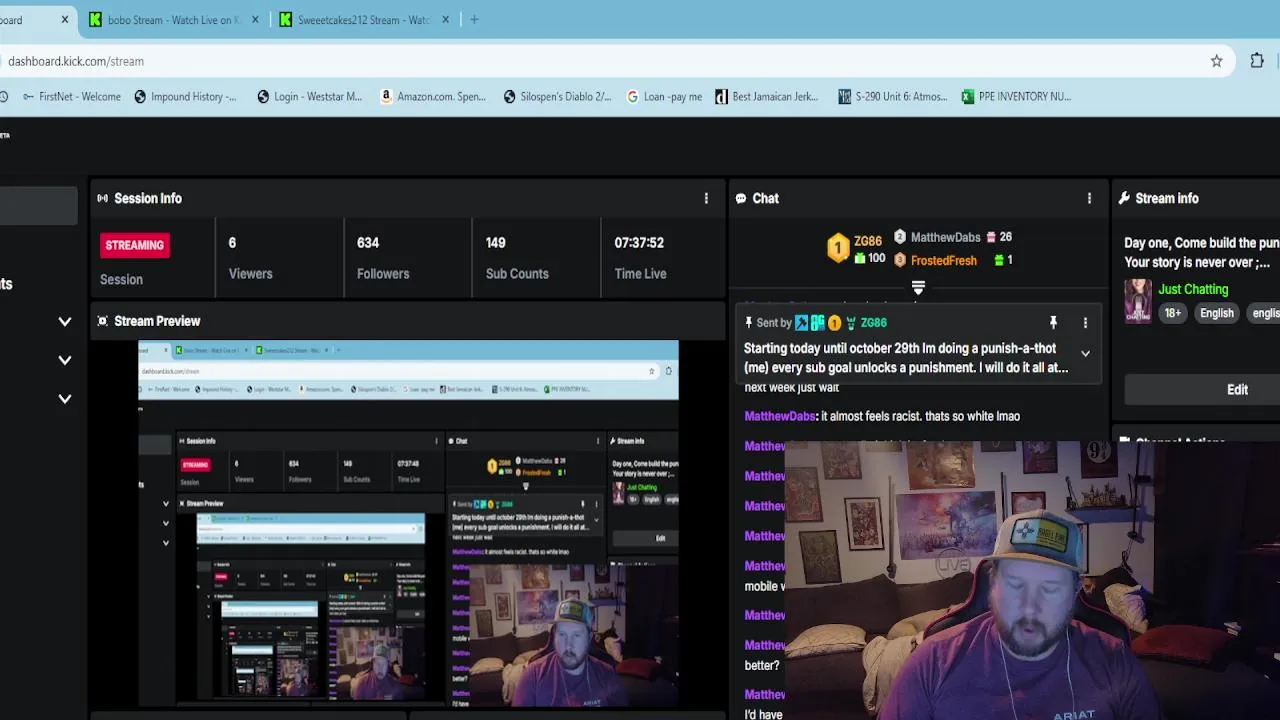This screenshot has height=720, width=1280.
Task: Open the PPE INVENTORY bookmark
Action: tap(1016, 97)
